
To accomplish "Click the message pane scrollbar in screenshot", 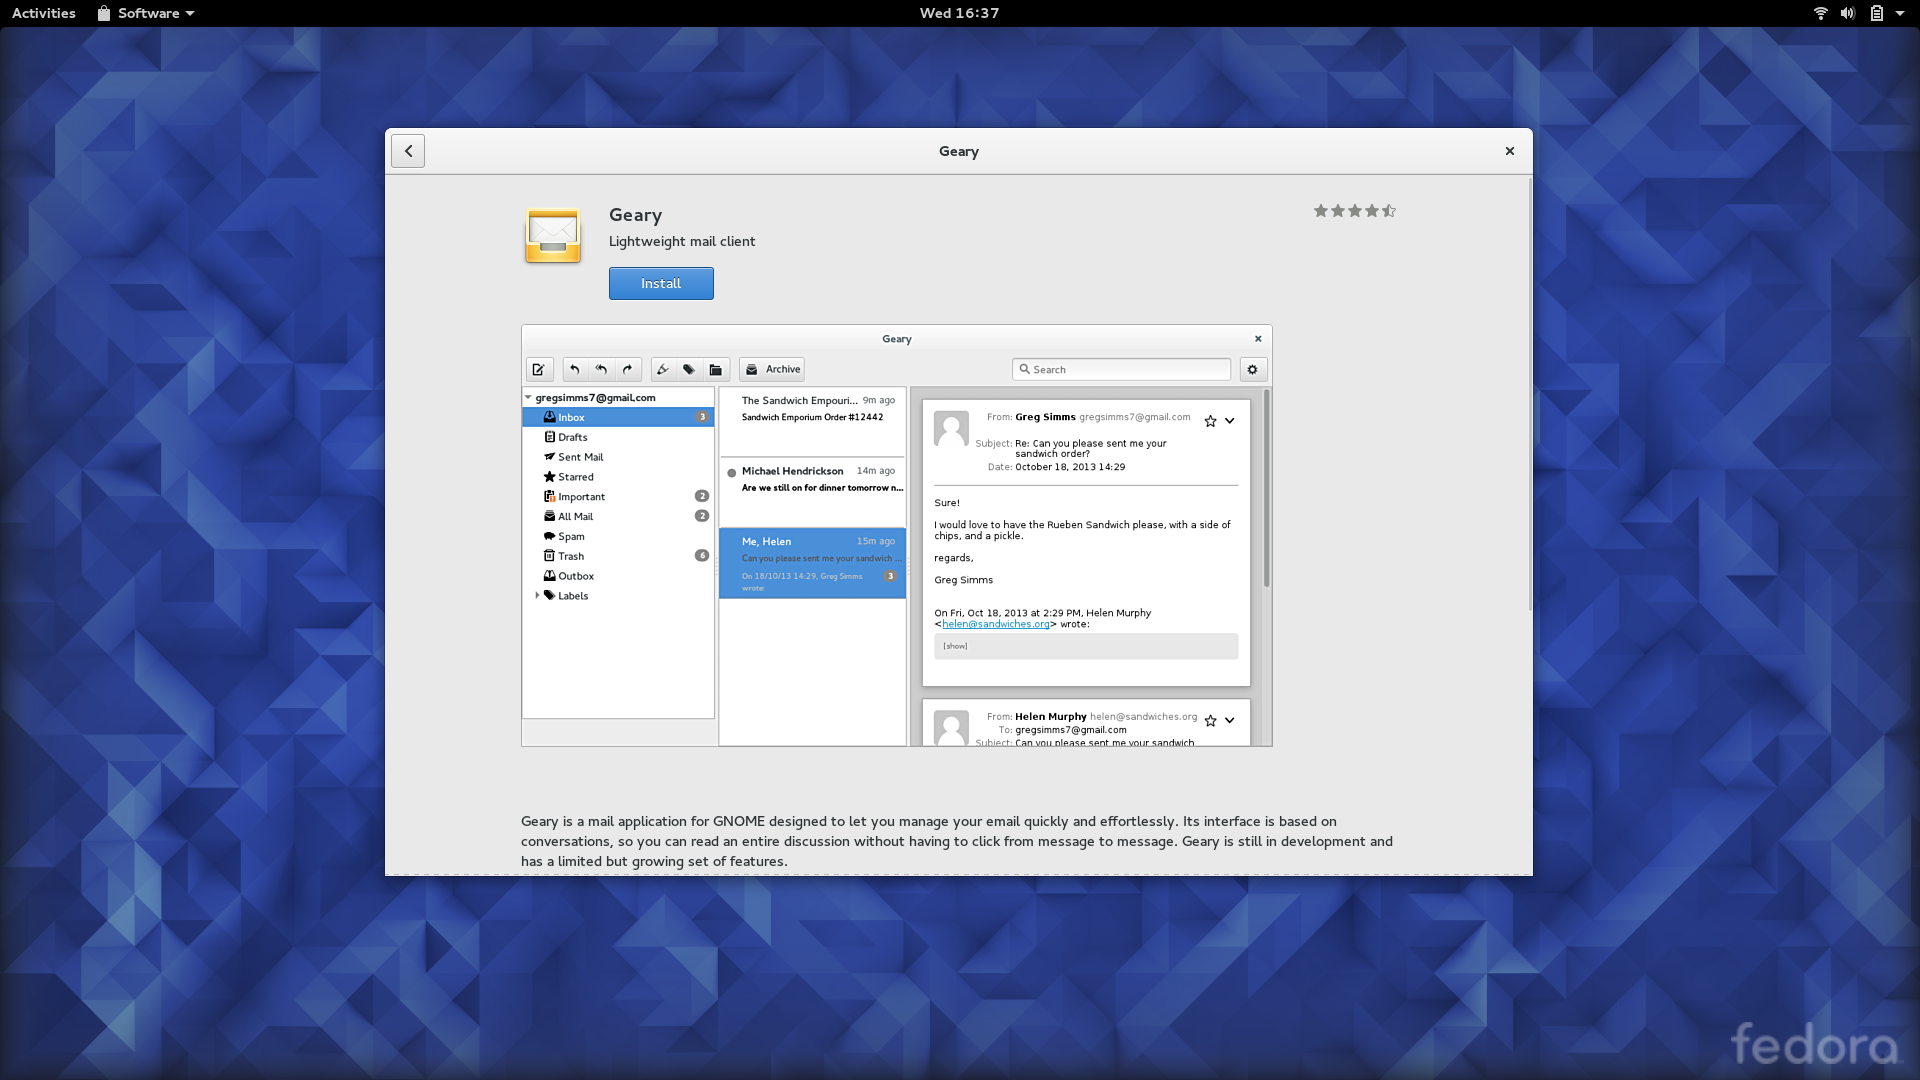I will pyautogui.click(x=1266, y=488).
